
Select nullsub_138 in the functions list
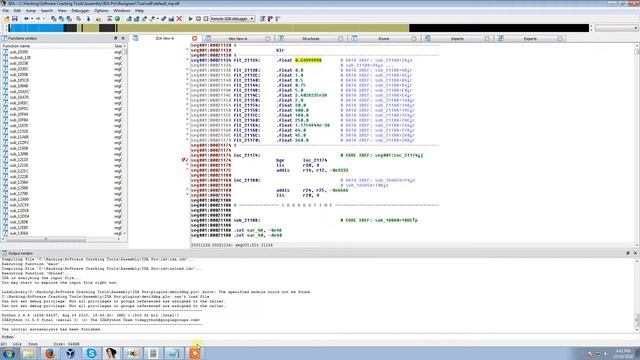20,58
